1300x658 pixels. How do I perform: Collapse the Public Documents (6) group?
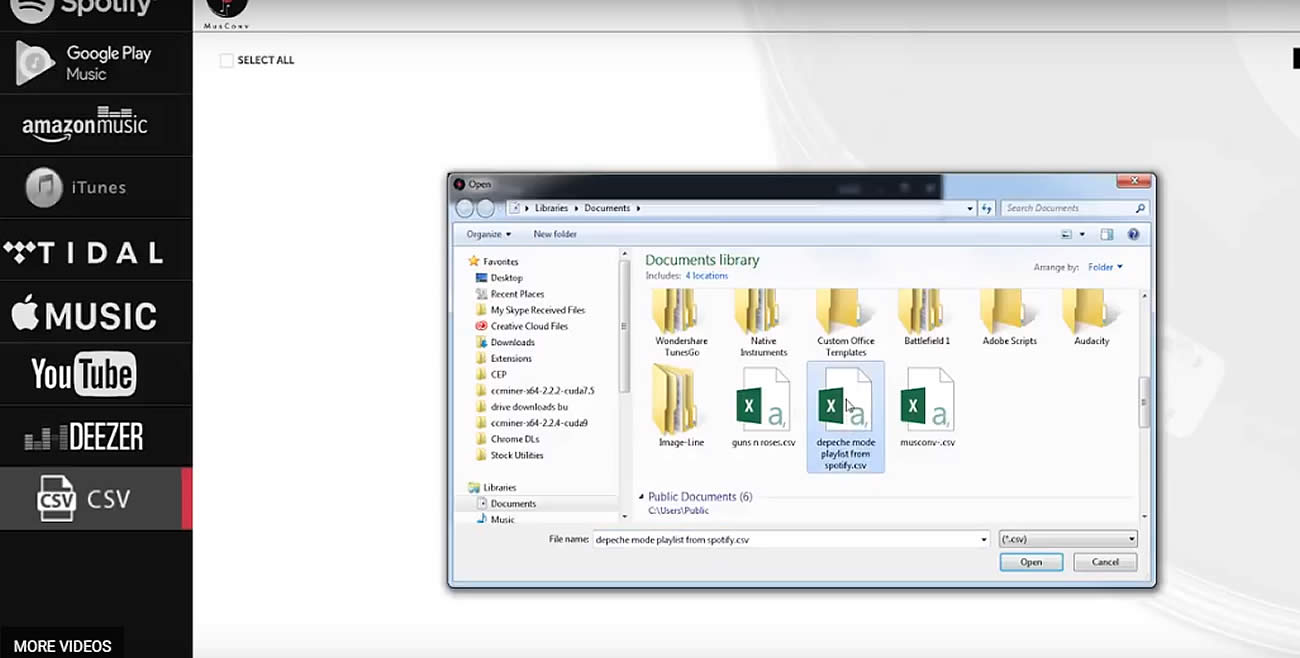coord(642,496)
